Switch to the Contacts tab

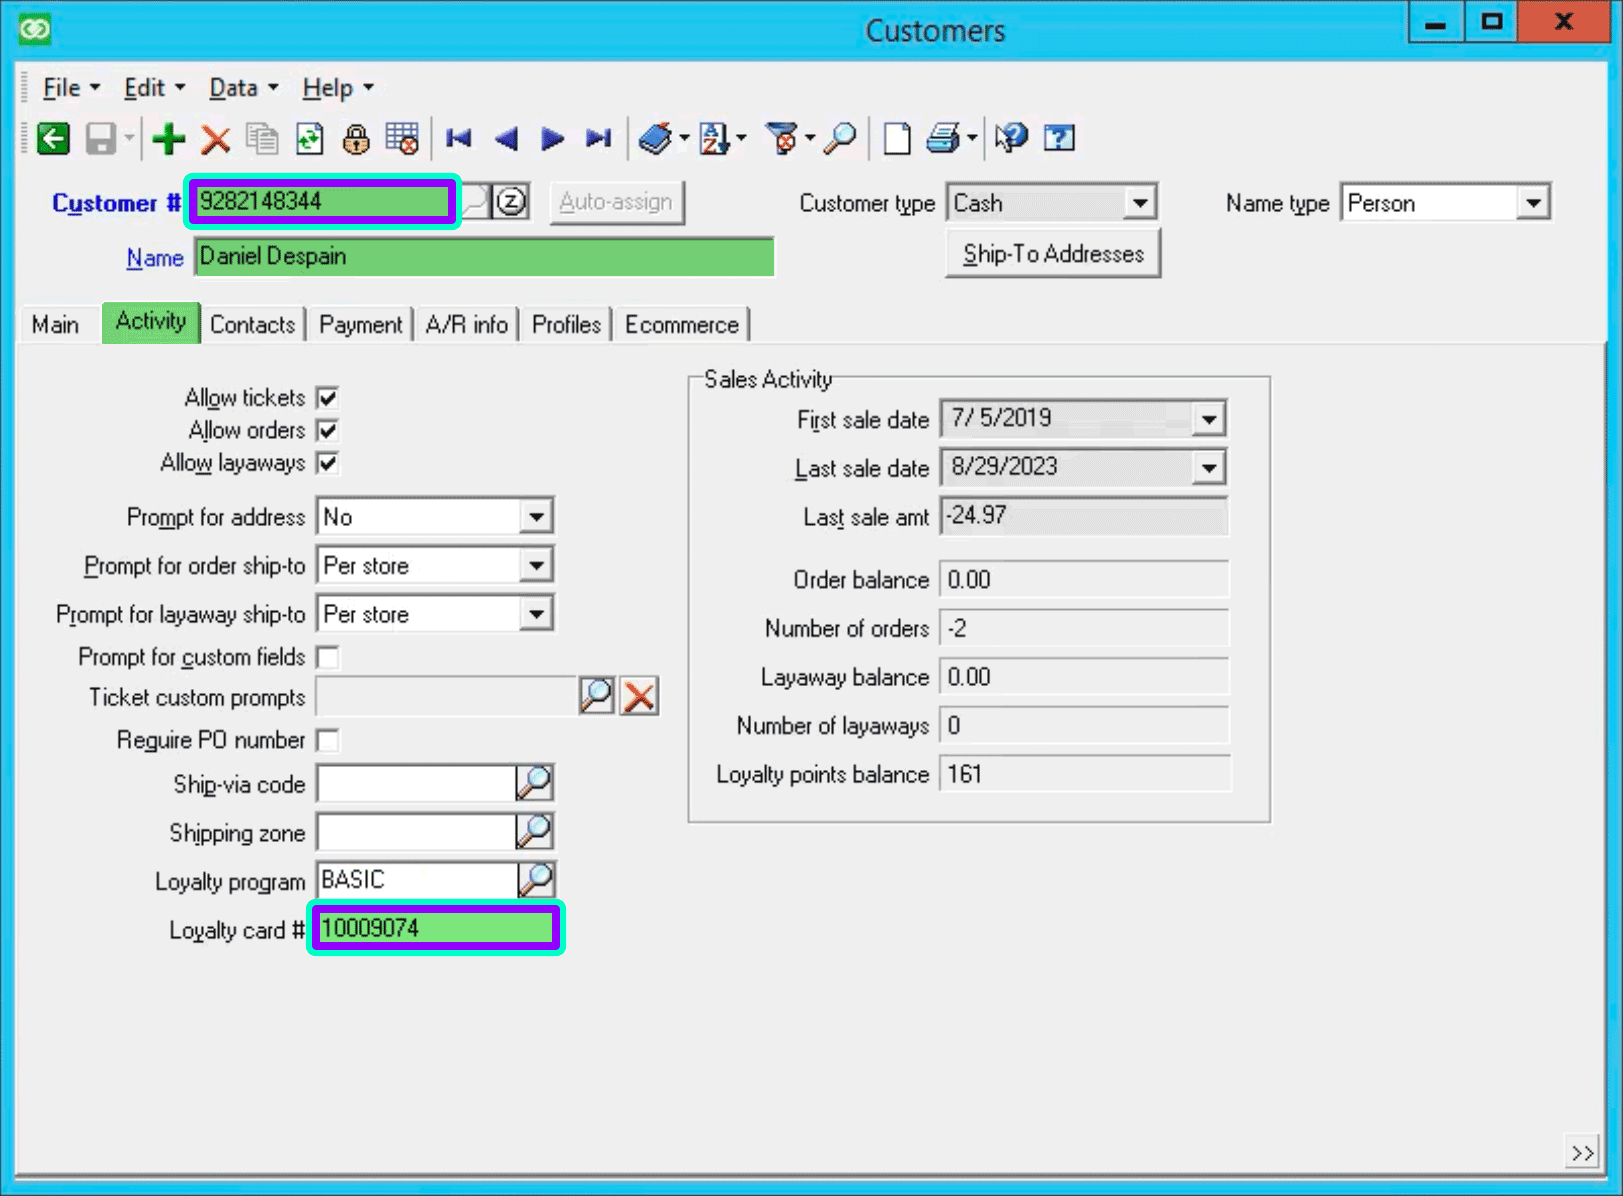coord(252,325)
